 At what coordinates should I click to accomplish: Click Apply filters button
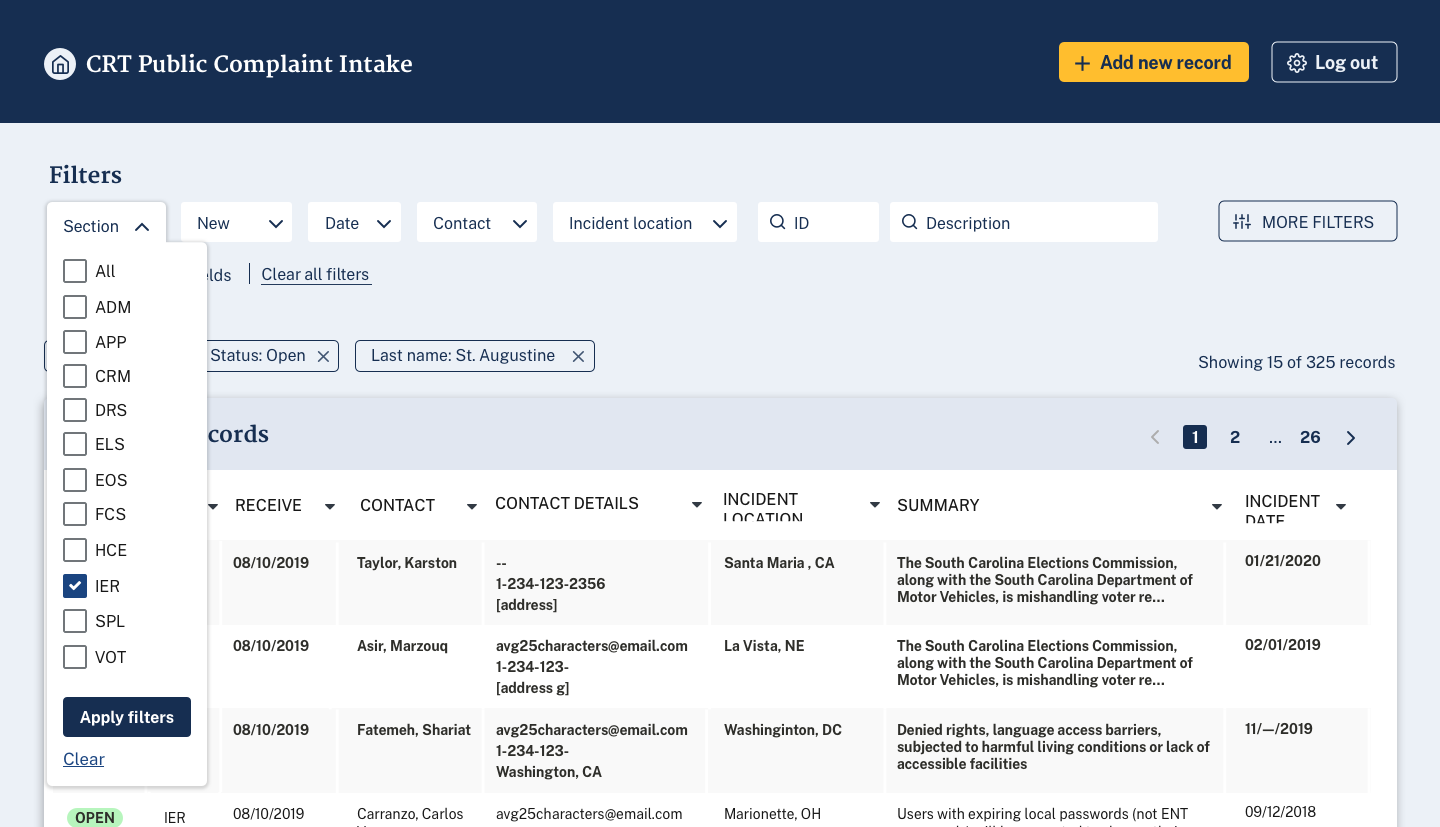tap(127, 717)
